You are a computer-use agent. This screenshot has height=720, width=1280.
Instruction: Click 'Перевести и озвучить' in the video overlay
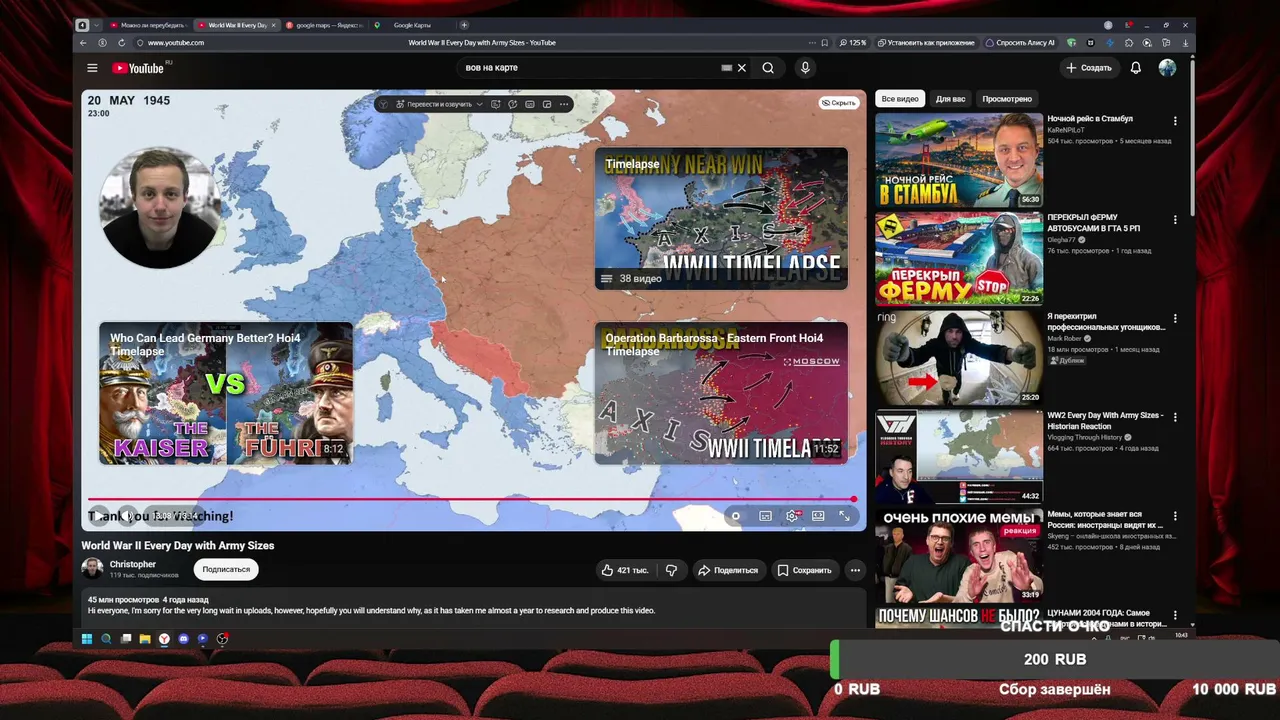433,104
